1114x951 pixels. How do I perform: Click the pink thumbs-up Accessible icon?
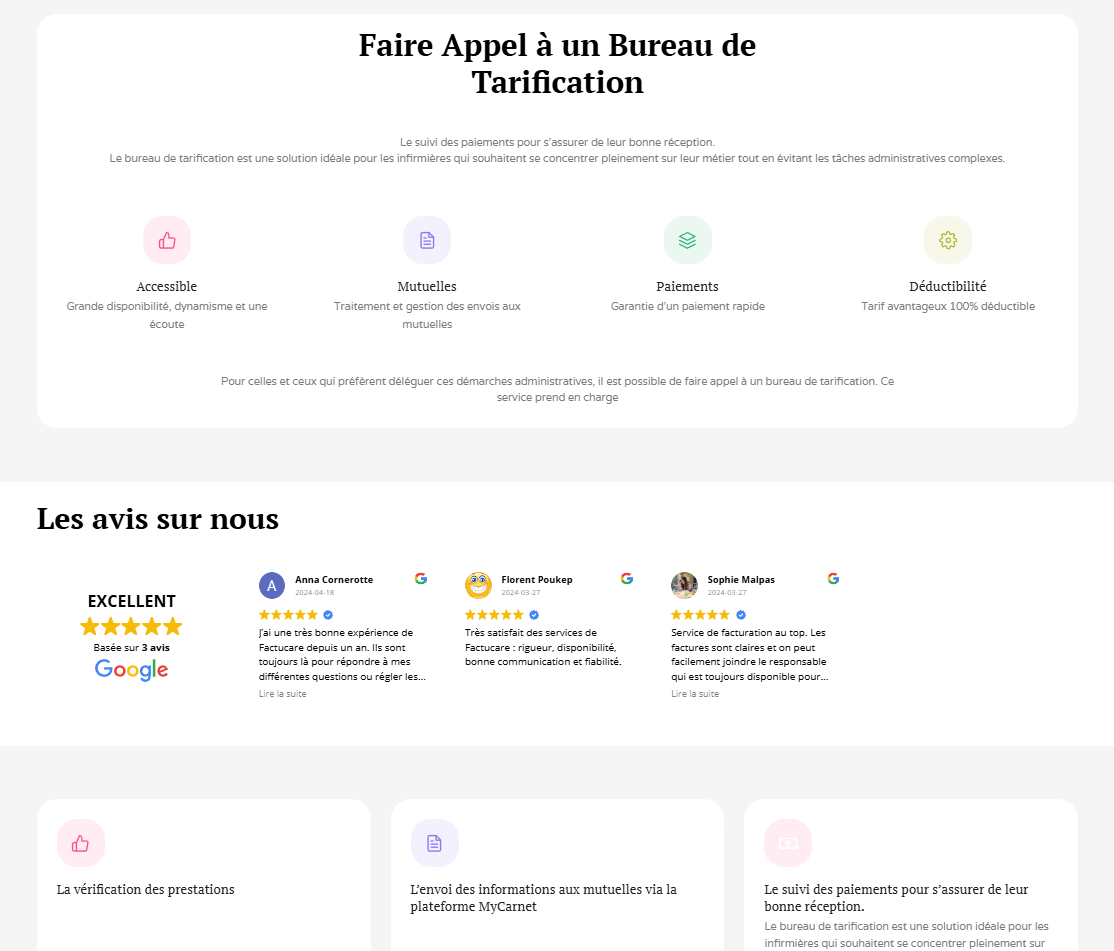coord(167,240)
